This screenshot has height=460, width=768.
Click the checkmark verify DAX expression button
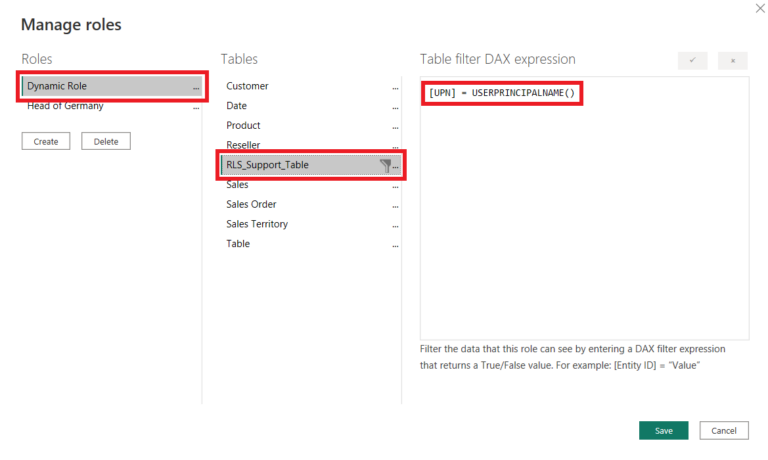coord(692,61)
